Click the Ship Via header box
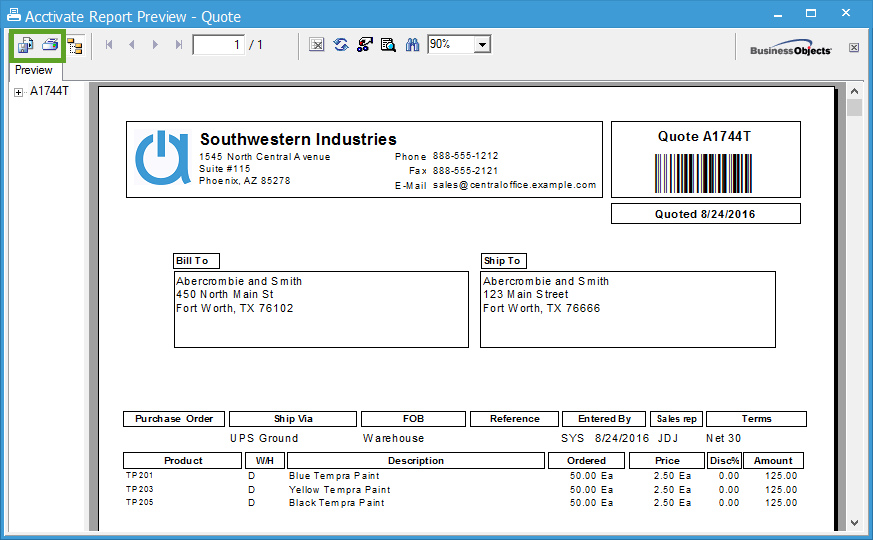Screen dimensions: 873x540 tap(293, 419)
